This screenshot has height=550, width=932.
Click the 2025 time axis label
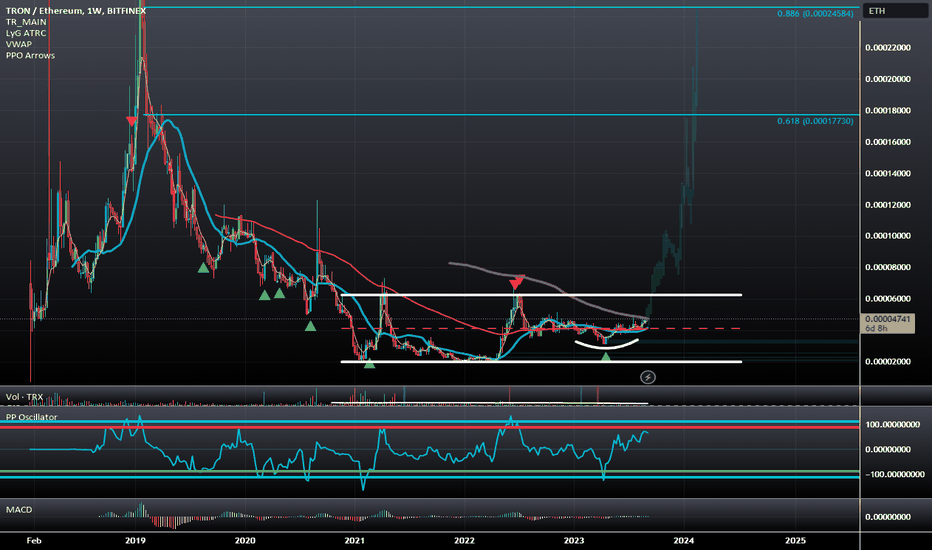(795, 540)
